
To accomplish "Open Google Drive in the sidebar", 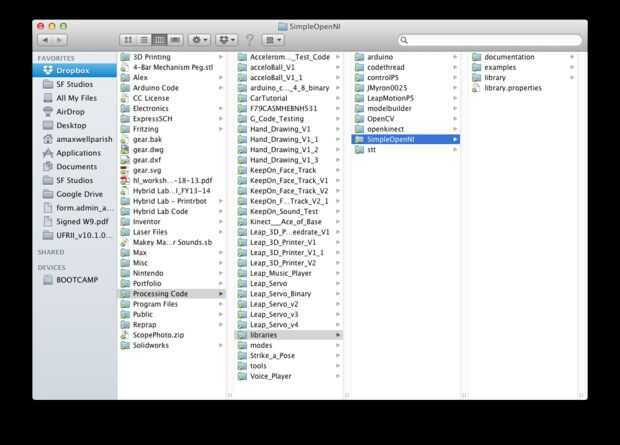I will pyautogui.click(x=75, y=194).
